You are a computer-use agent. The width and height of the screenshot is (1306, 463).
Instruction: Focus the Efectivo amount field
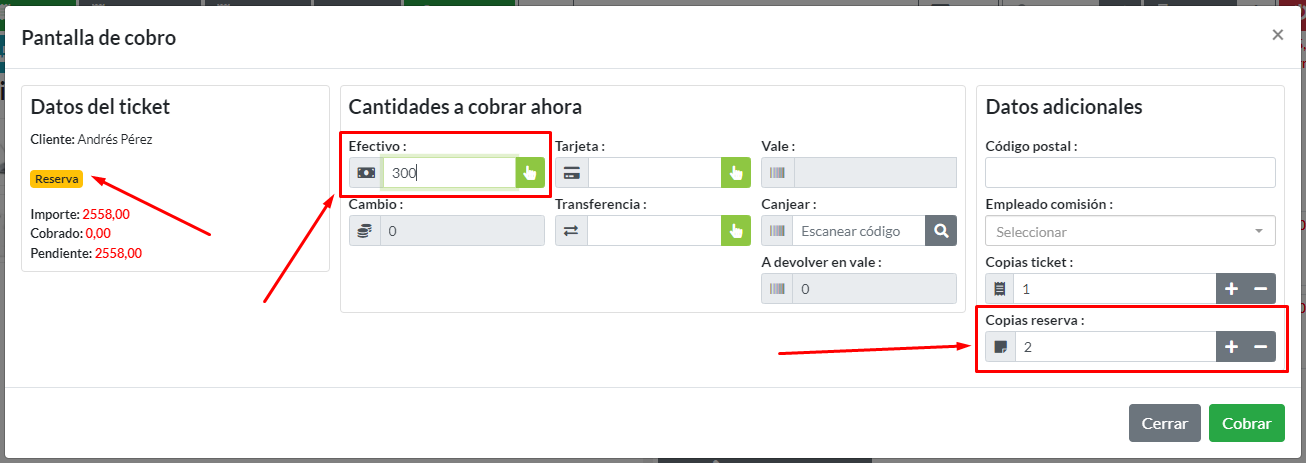(449, 173)
